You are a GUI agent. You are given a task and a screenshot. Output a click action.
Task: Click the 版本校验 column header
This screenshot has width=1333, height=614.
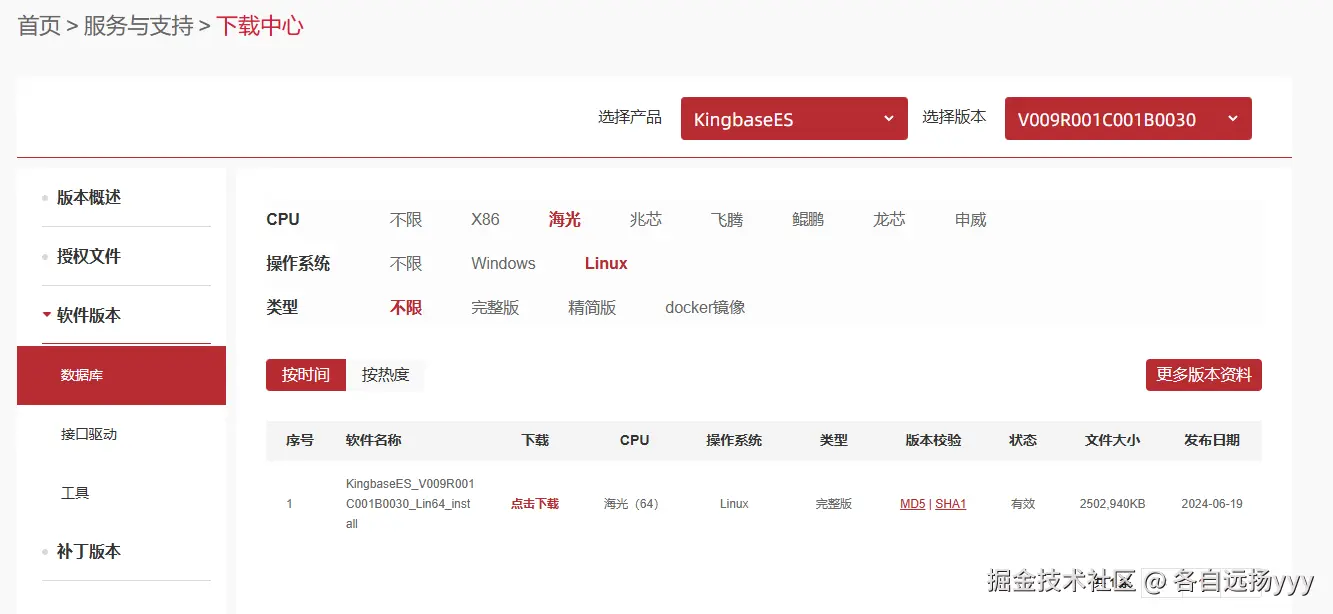tap(934, 440)
